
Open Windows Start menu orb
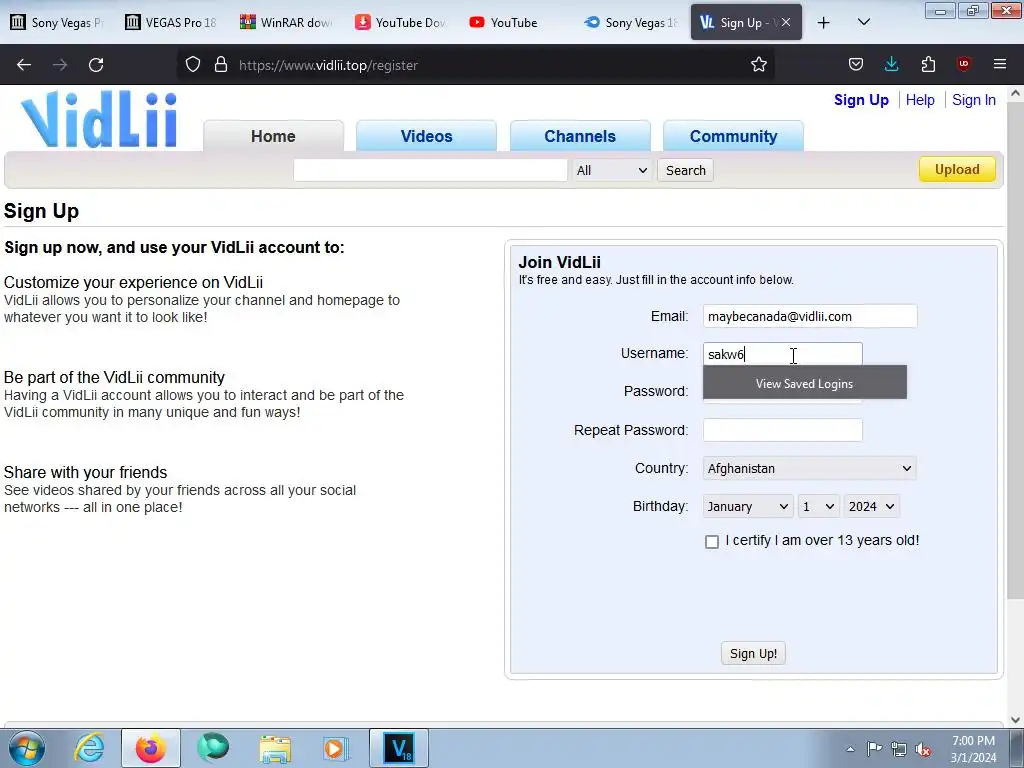click(x=27, y=748)
